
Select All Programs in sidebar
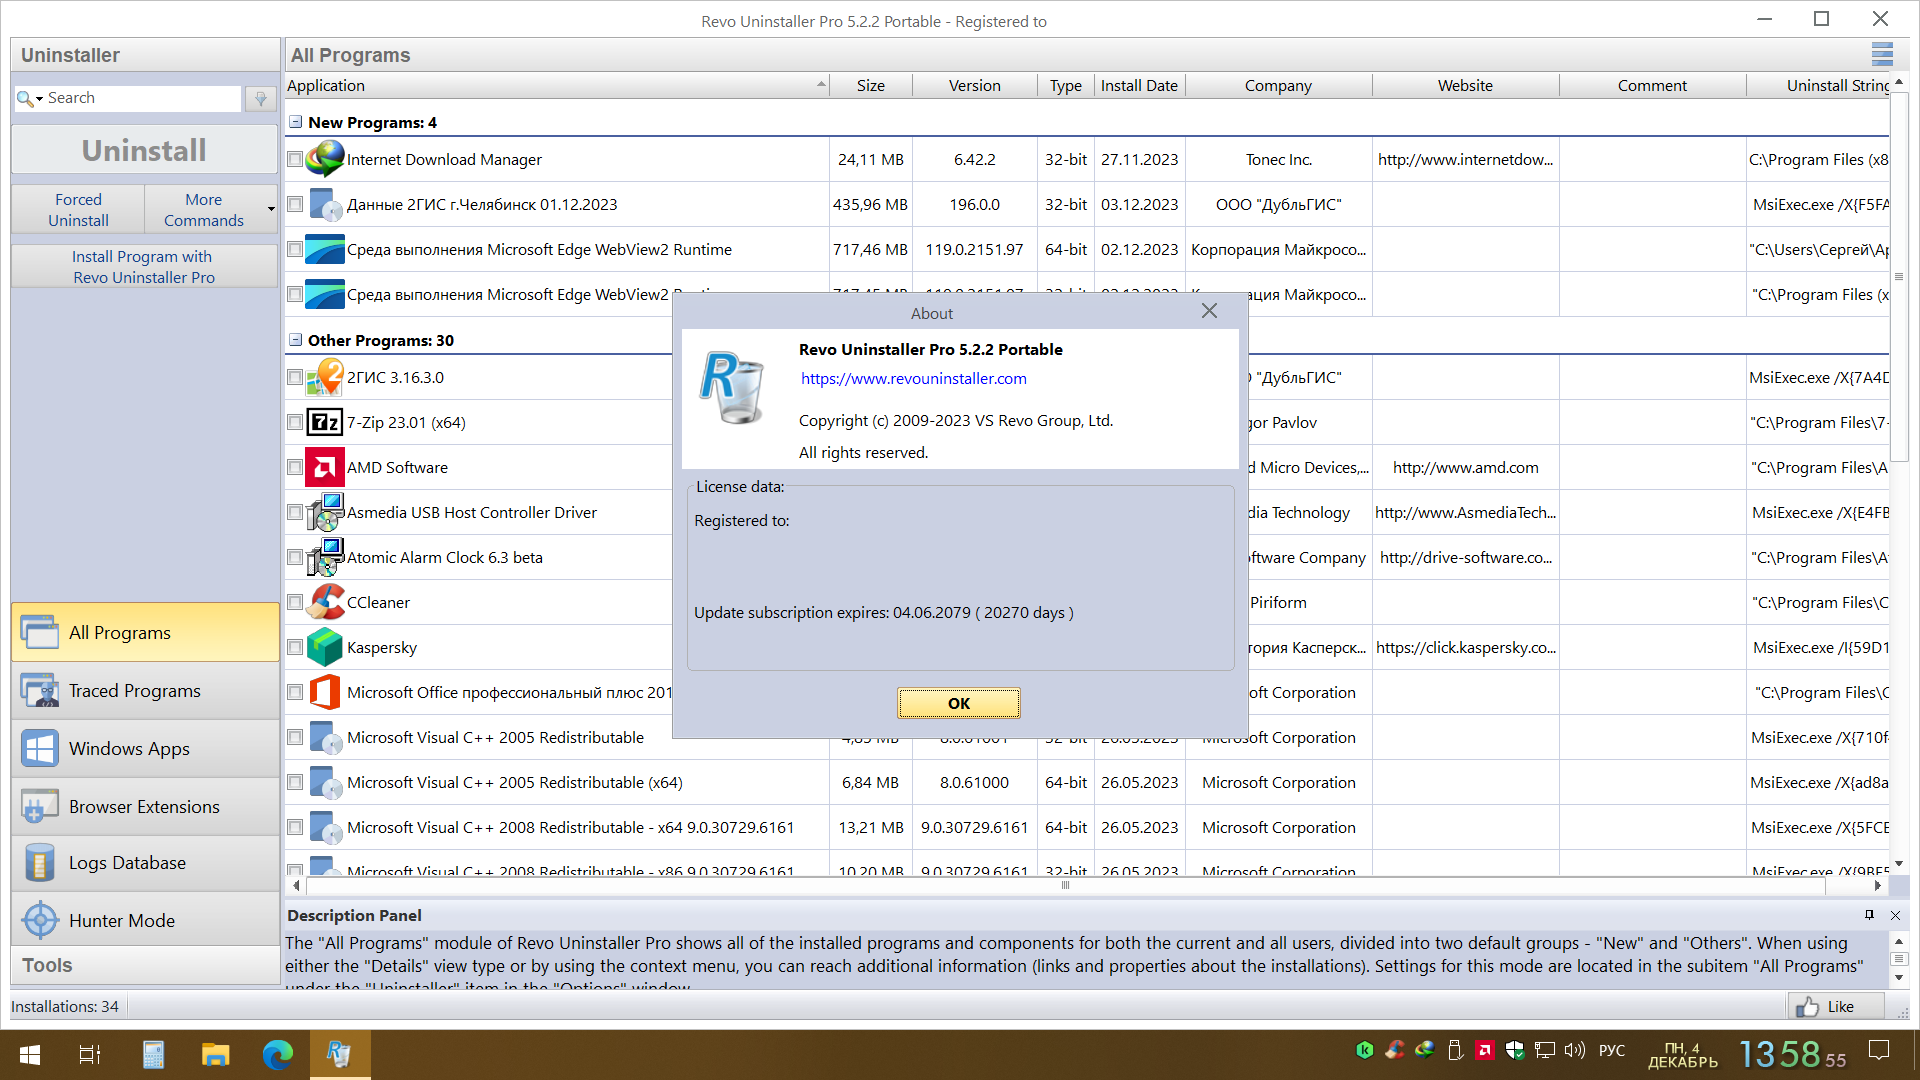pos(145,632)
